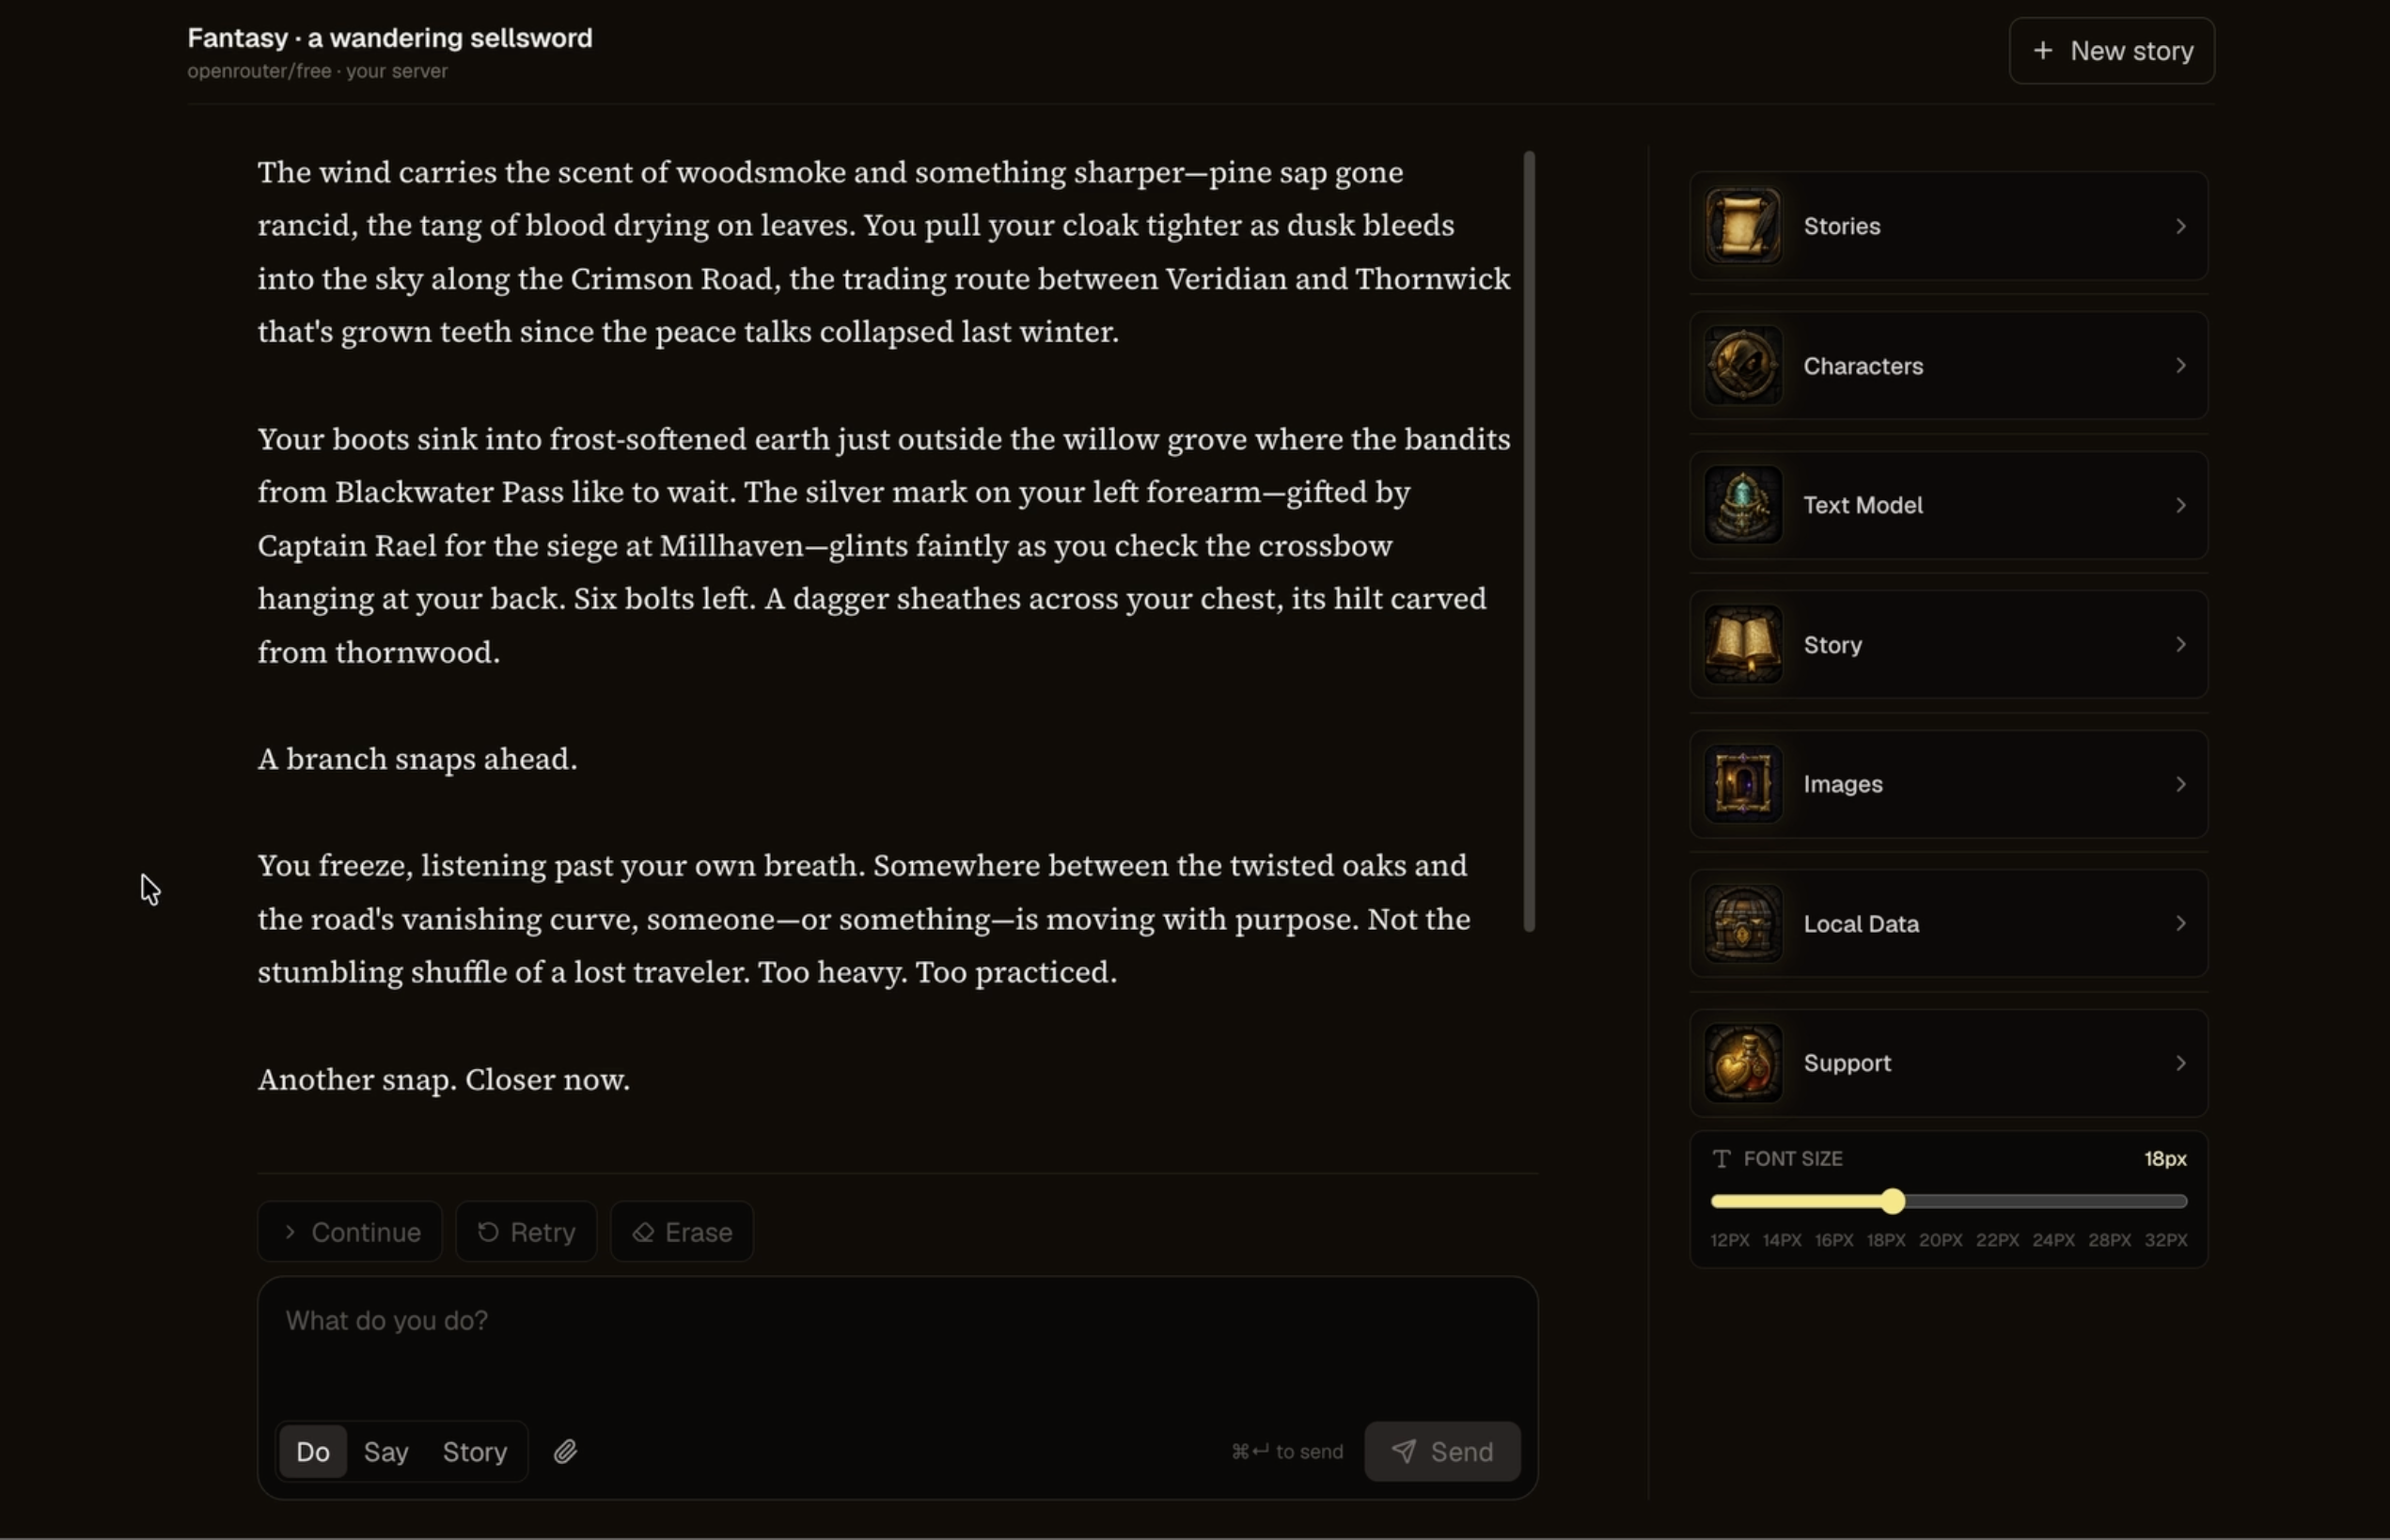The image size is (2390, 1540).
Task: Click the Text Model crystal icon
Action: [1743, 505]
